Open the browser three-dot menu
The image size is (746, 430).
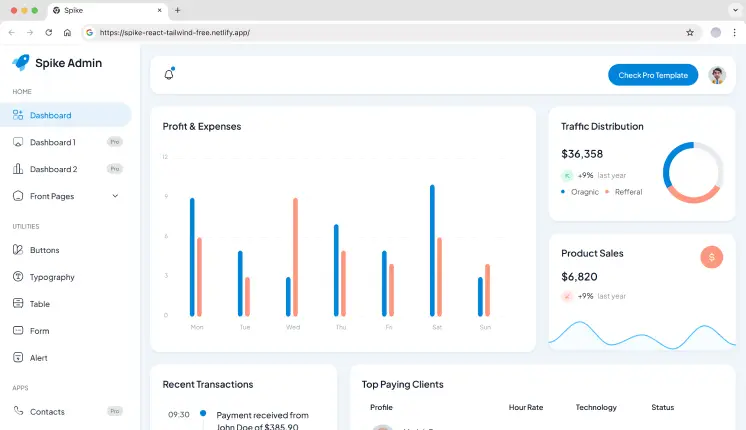pos(734,32)
